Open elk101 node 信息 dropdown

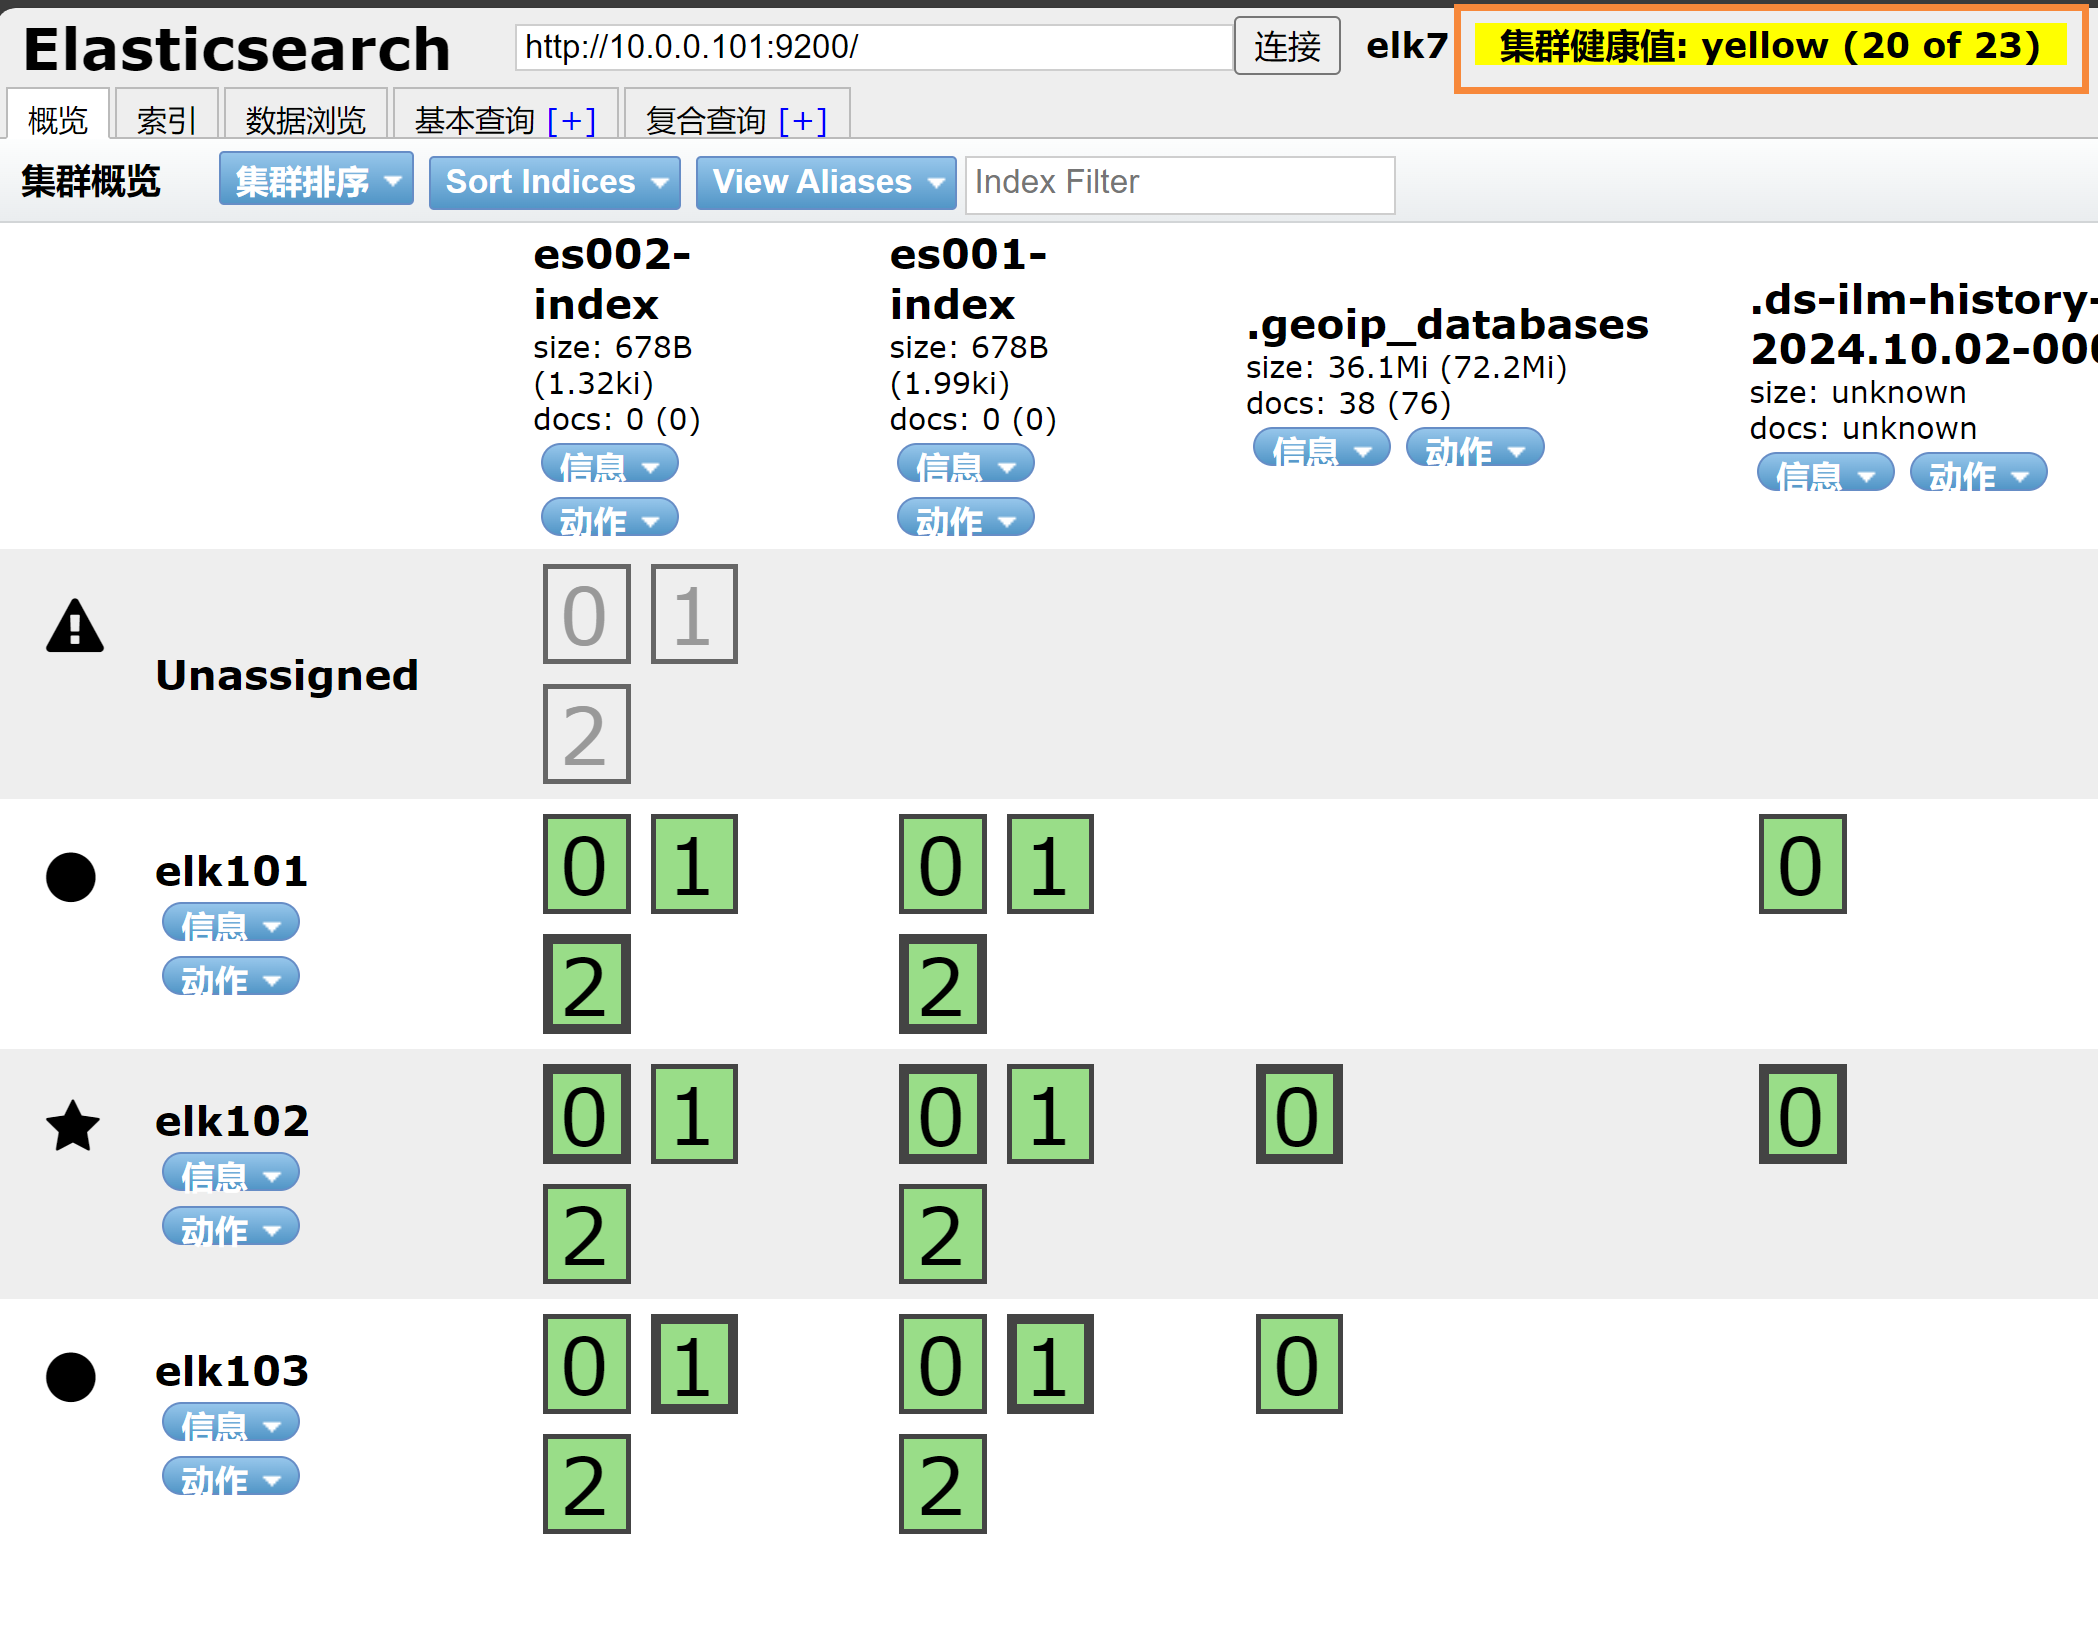pos(231,923)
